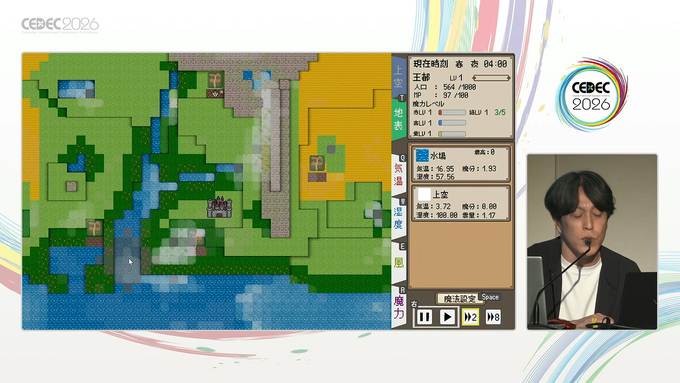Click the 雲量 1.17 cloud amount value
Screen dimensions: 680x383
489,215
